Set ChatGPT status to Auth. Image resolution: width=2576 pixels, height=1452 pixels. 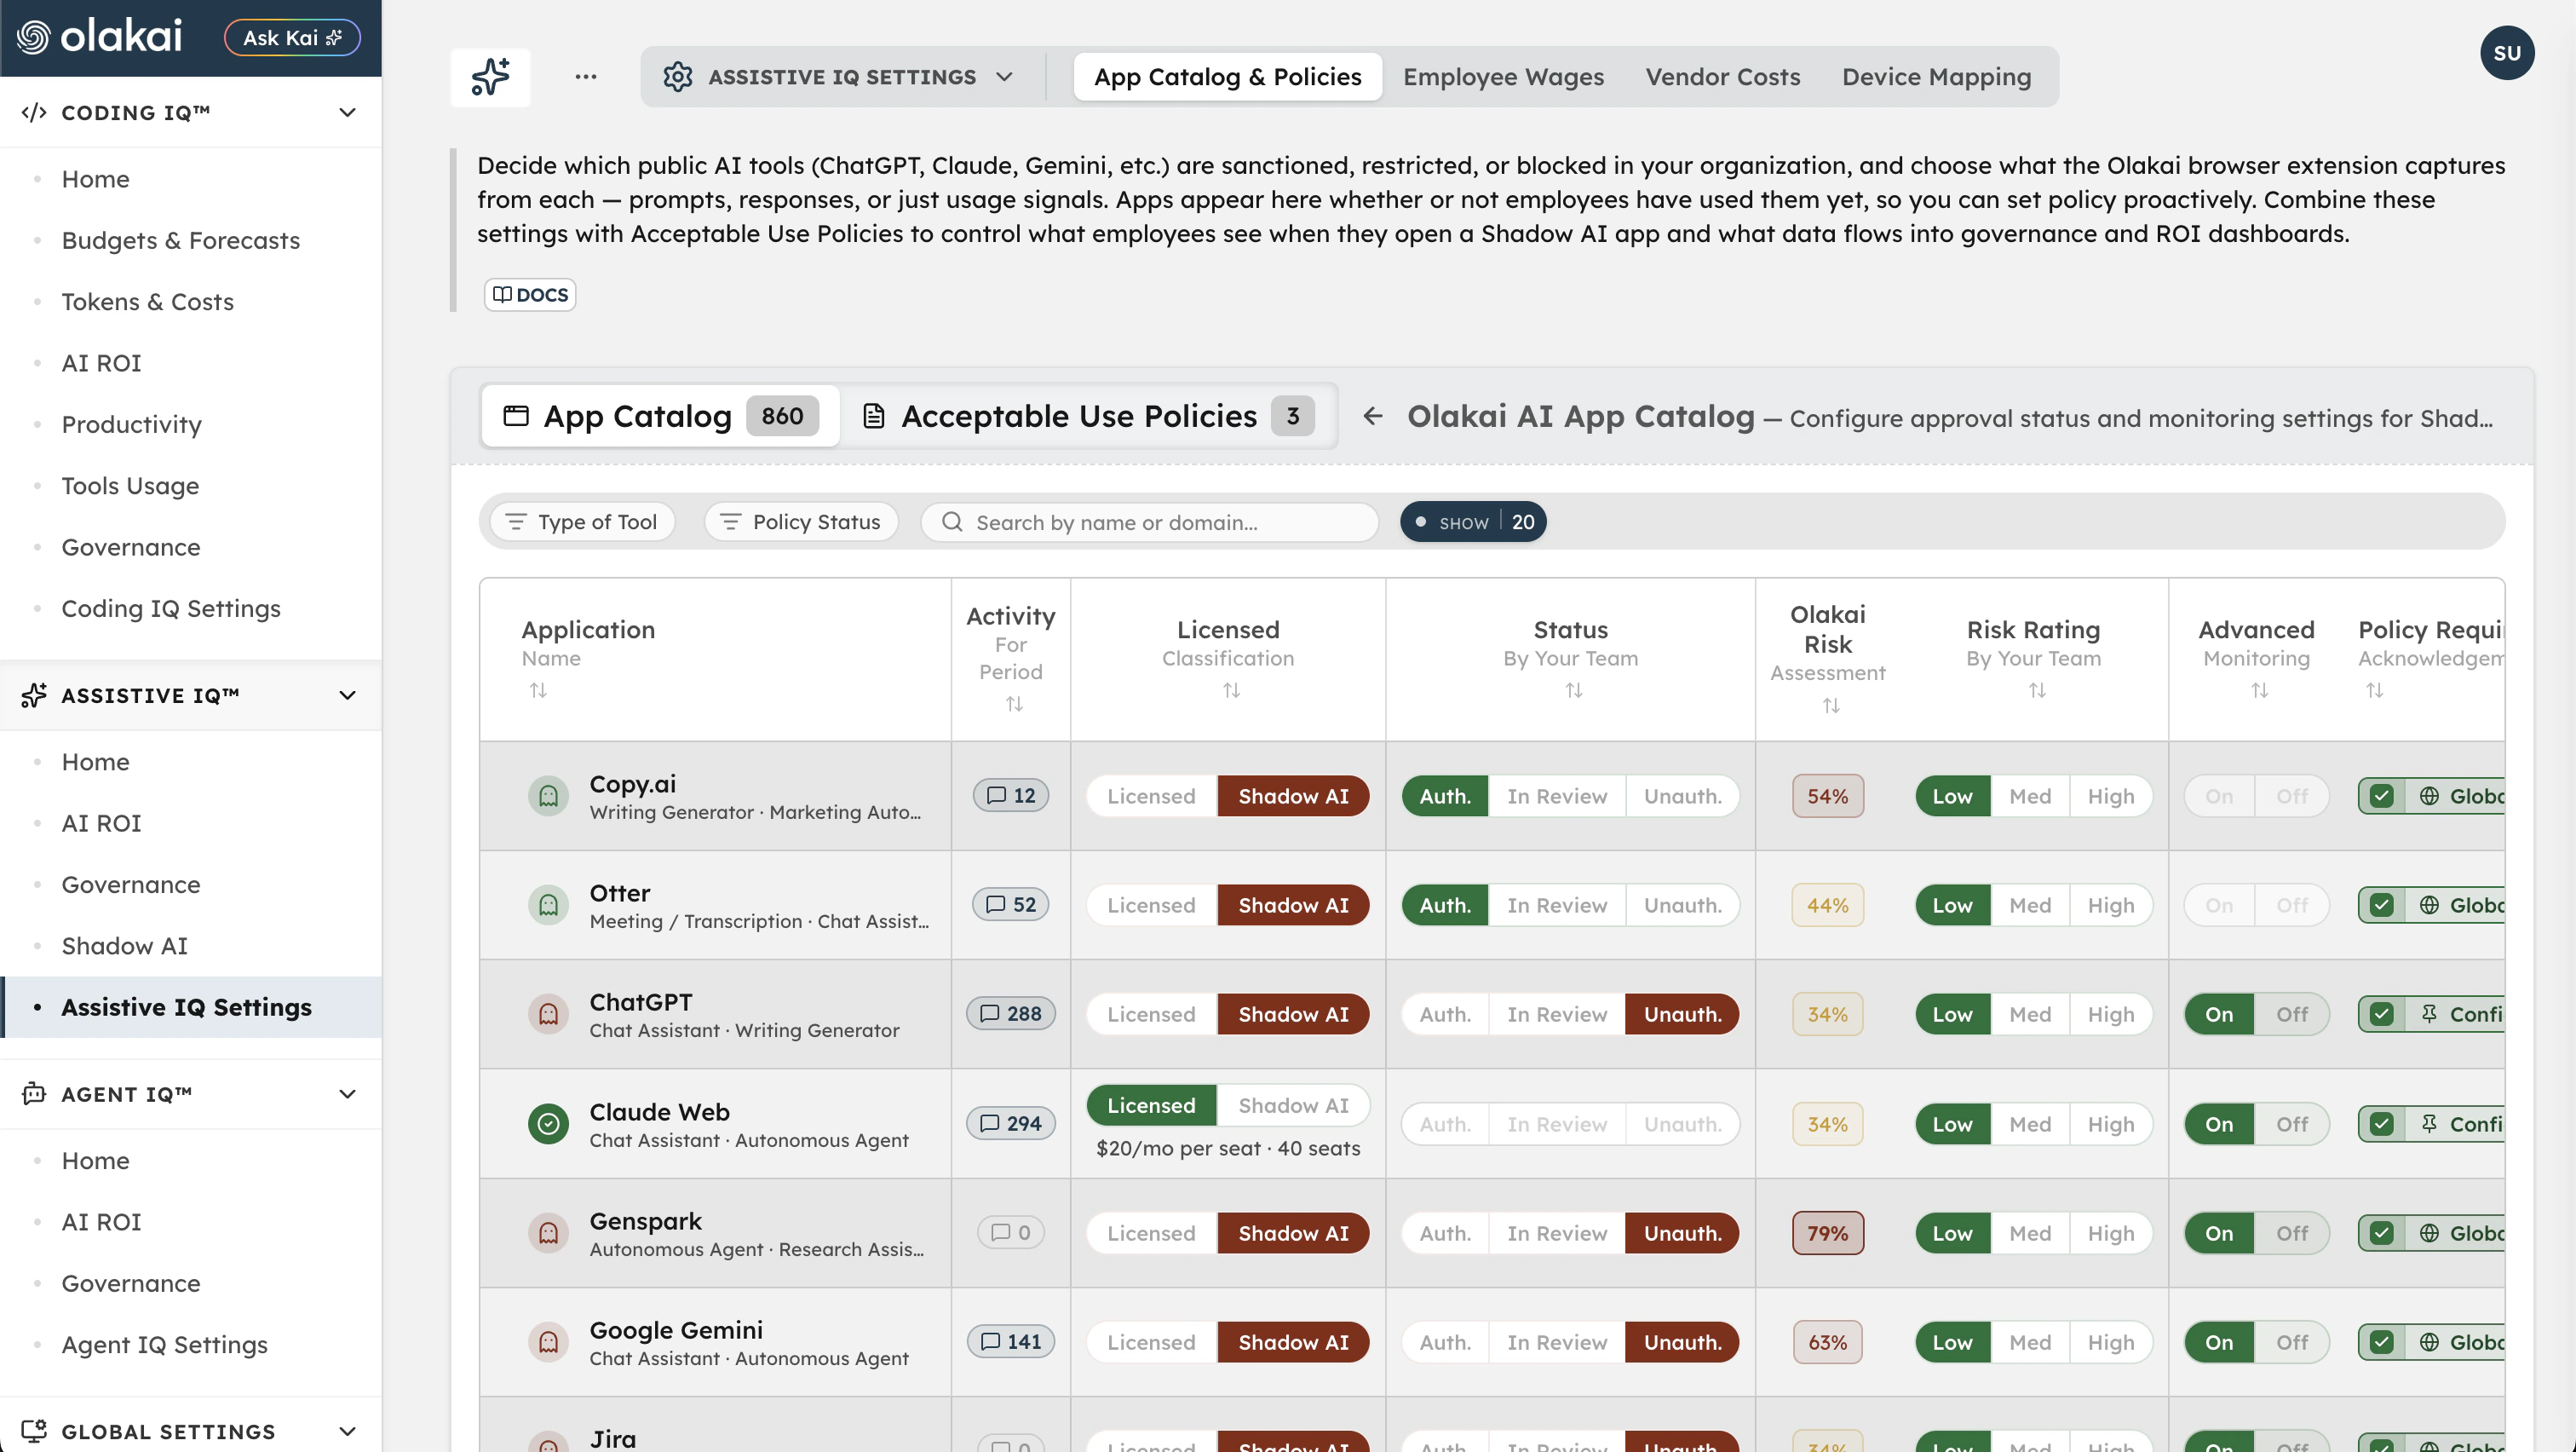[1445, 1014]
